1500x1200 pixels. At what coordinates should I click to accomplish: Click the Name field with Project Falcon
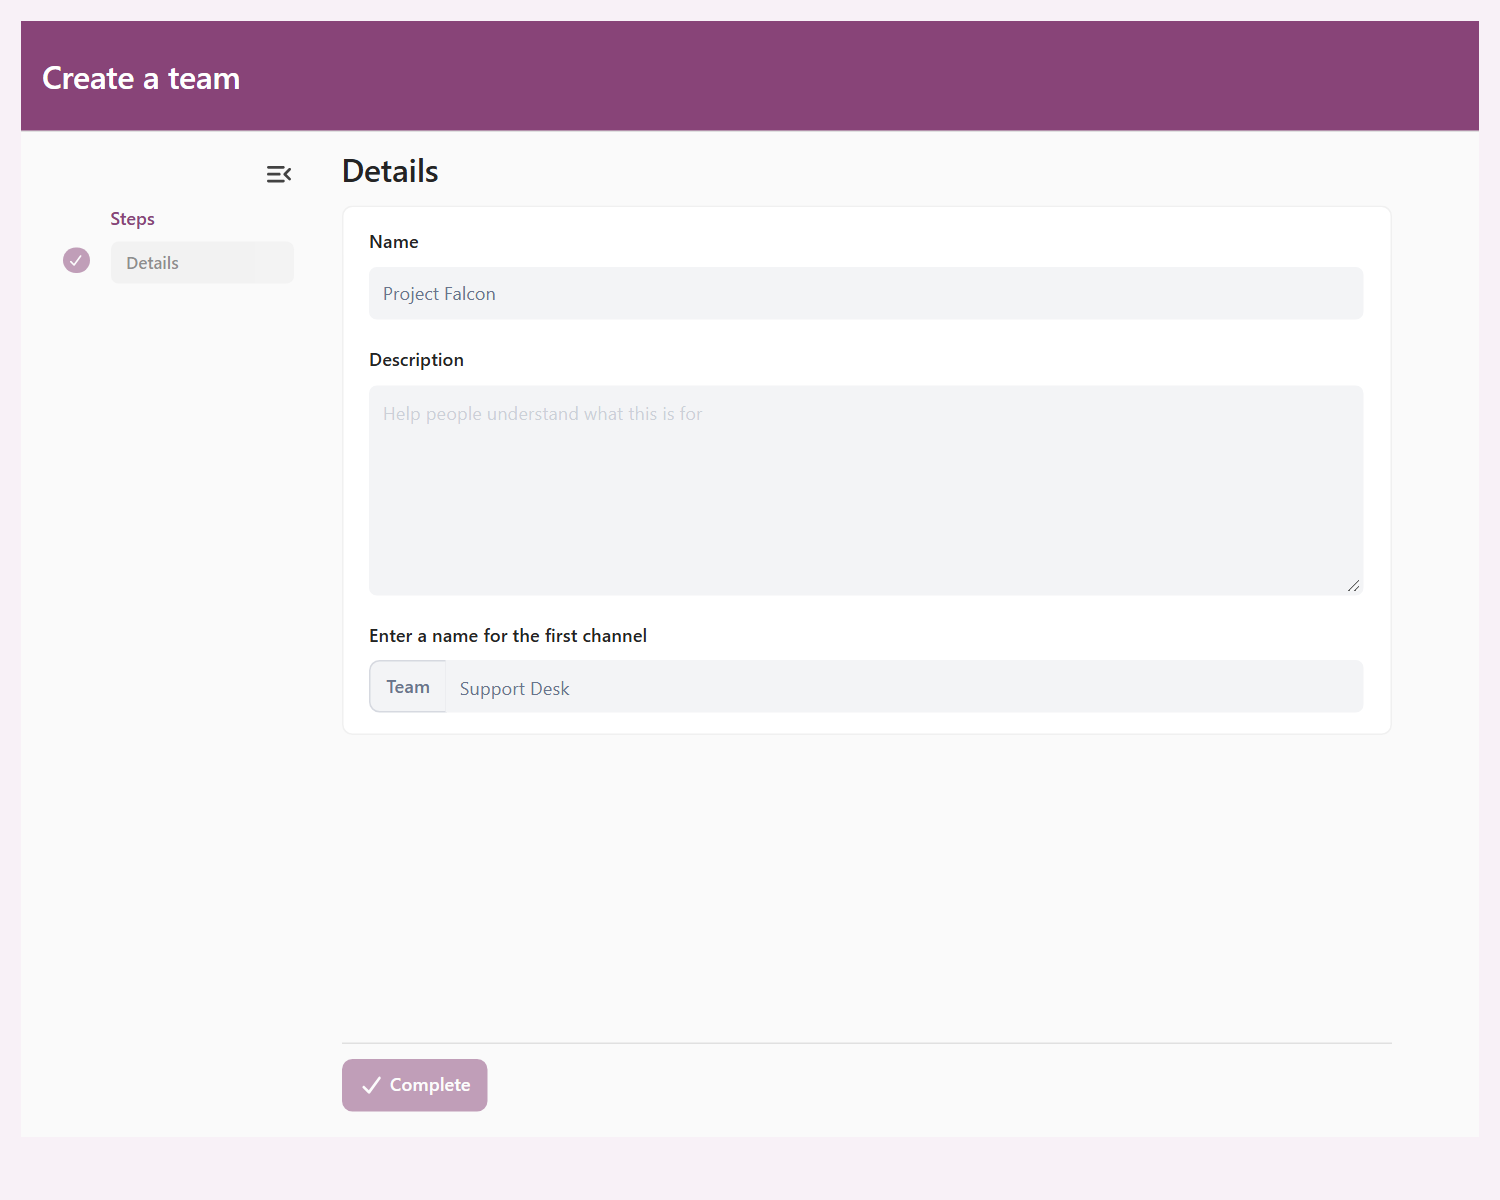pyautogui.click(x=866, y=294)
